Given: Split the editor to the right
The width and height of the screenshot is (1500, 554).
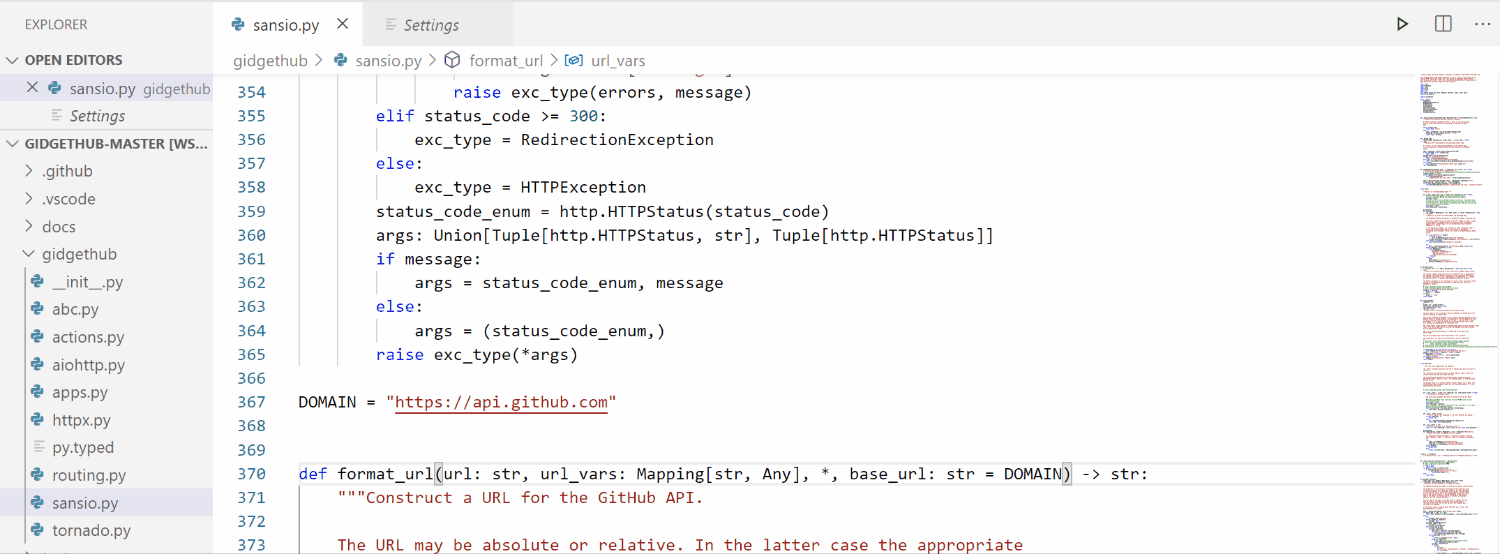Looking at the screenshot, I should 1443,24.
